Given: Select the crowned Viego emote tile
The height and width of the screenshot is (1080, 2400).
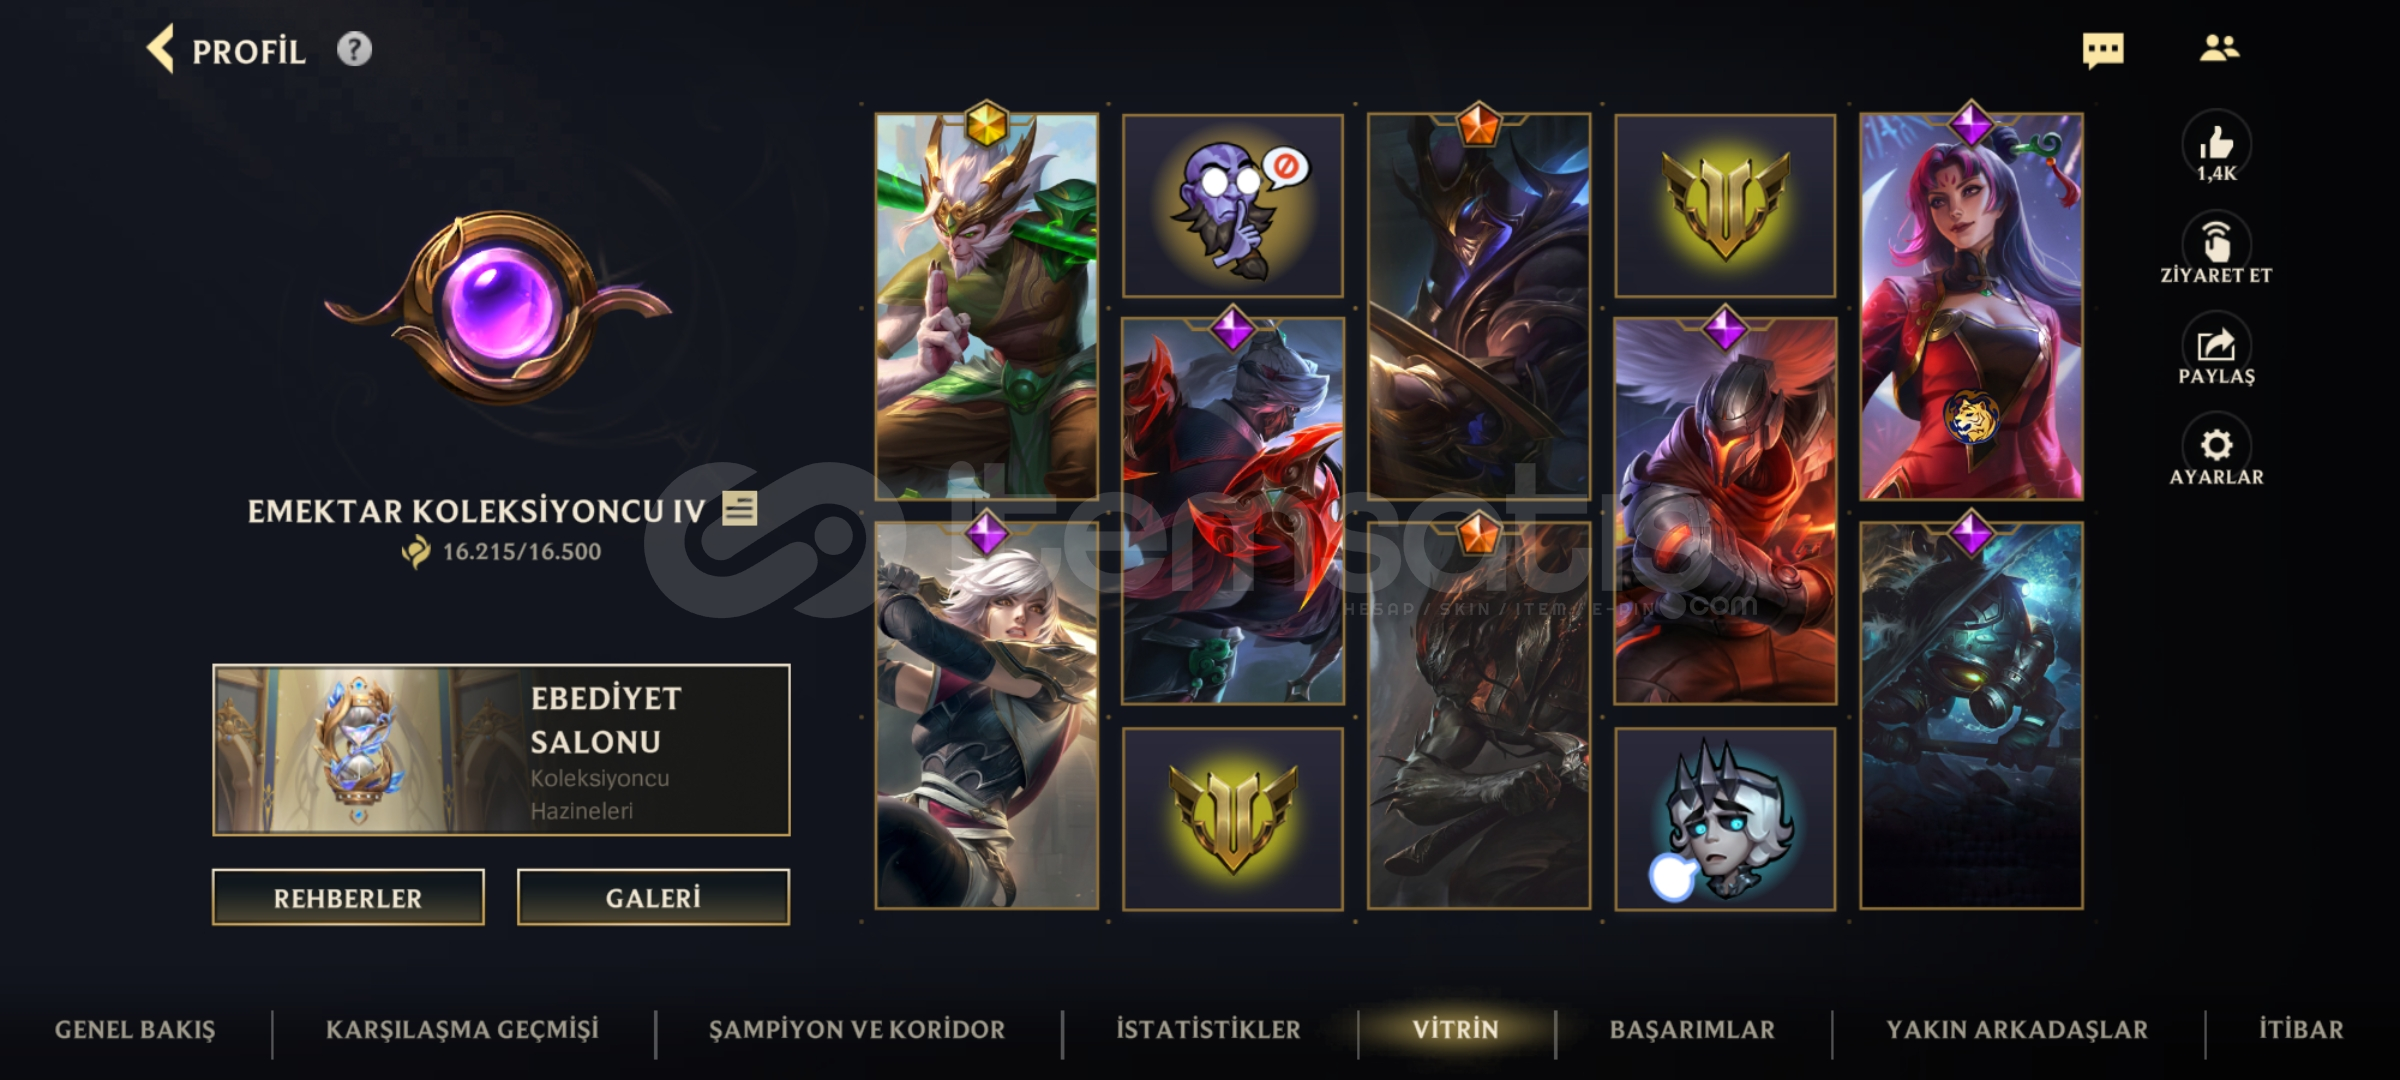Looking at the screenshot, I should coord(1725,818).
